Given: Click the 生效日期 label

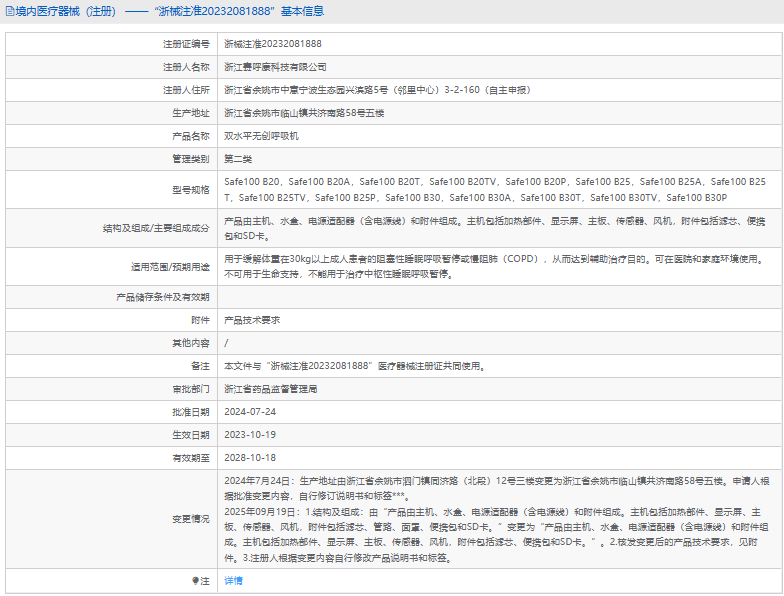Looking at the screenshot, I should click(x=191, y=435).
